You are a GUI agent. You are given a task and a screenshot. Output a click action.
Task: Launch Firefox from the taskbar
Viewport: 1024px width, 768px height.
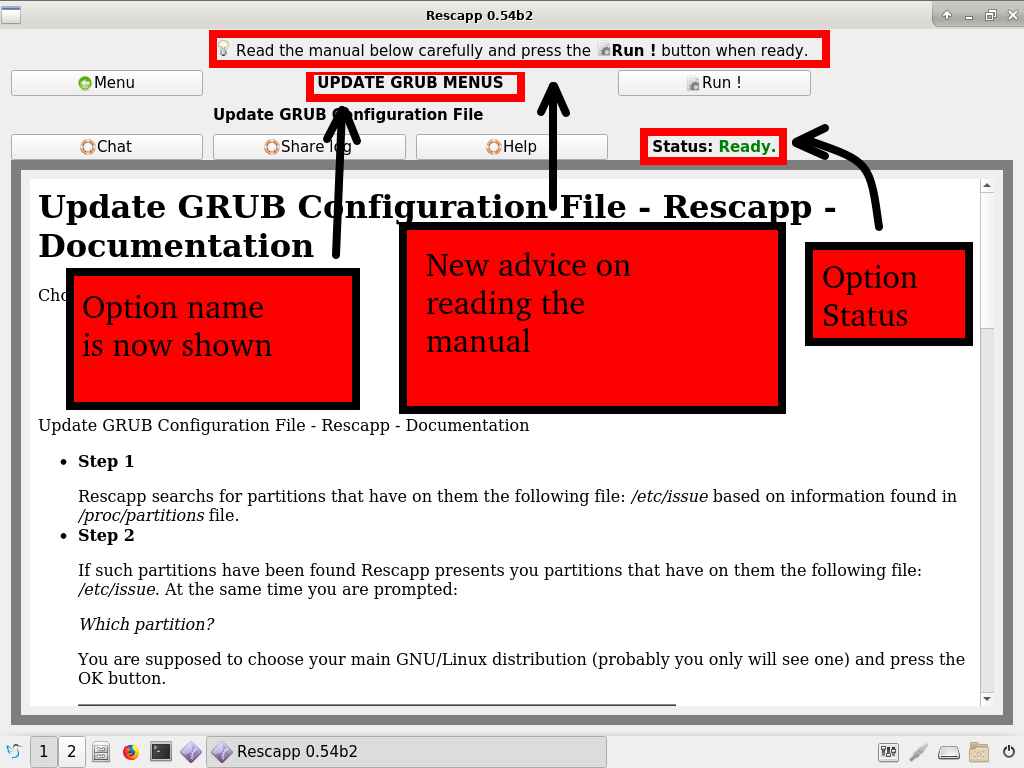pyautogui.click(x=131, y=752)
